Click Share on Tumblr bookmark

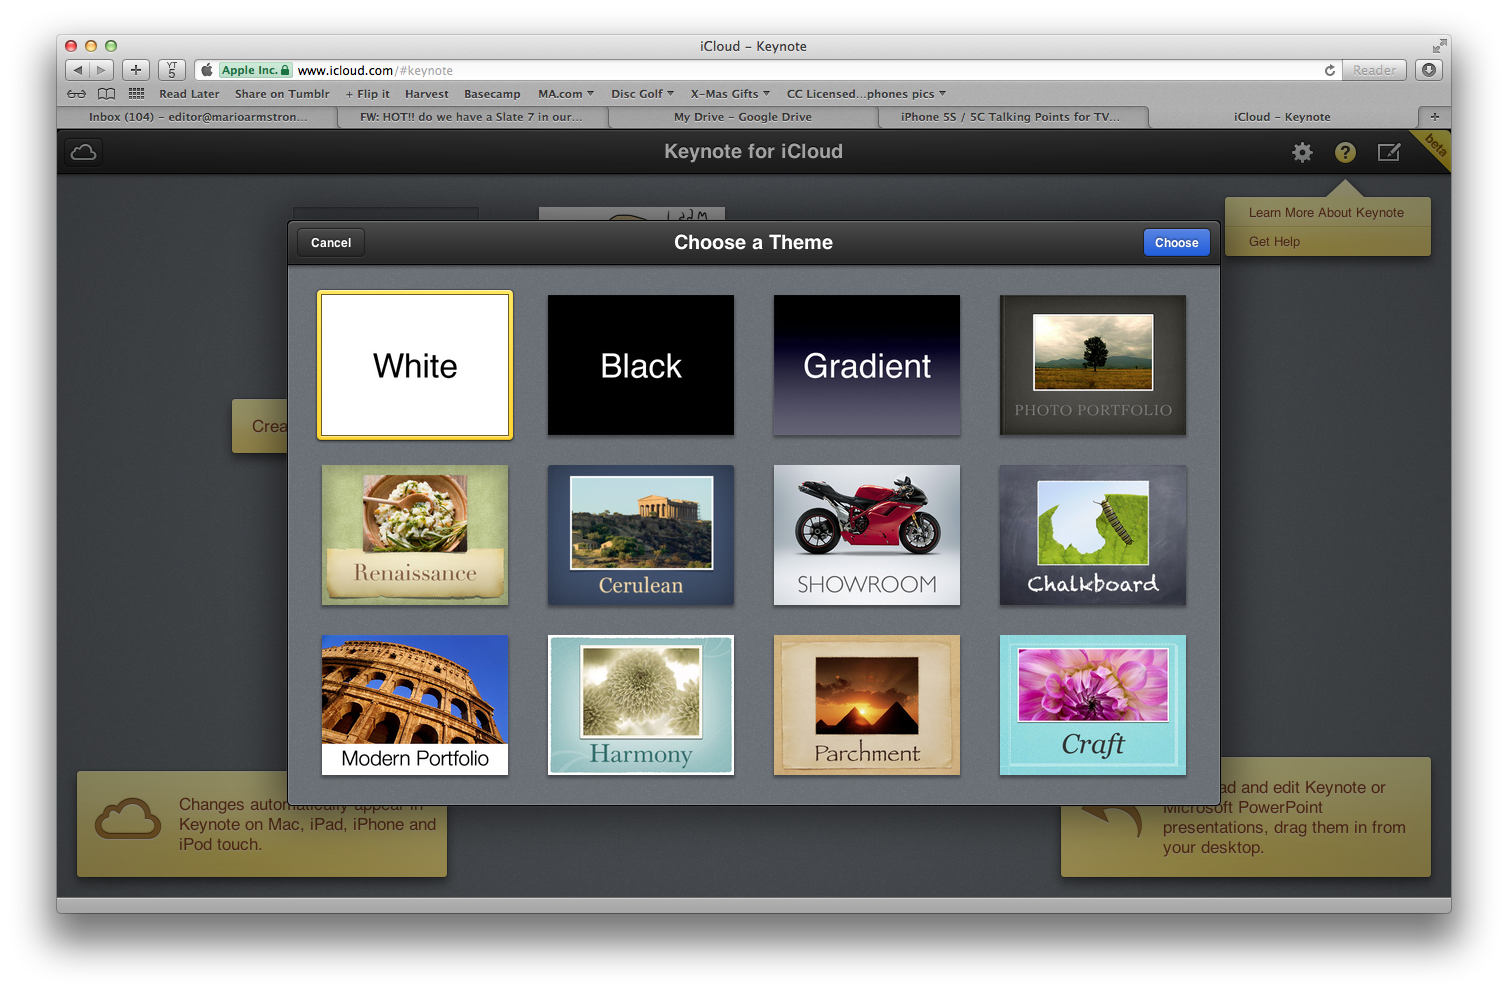(x=282, y=94)
